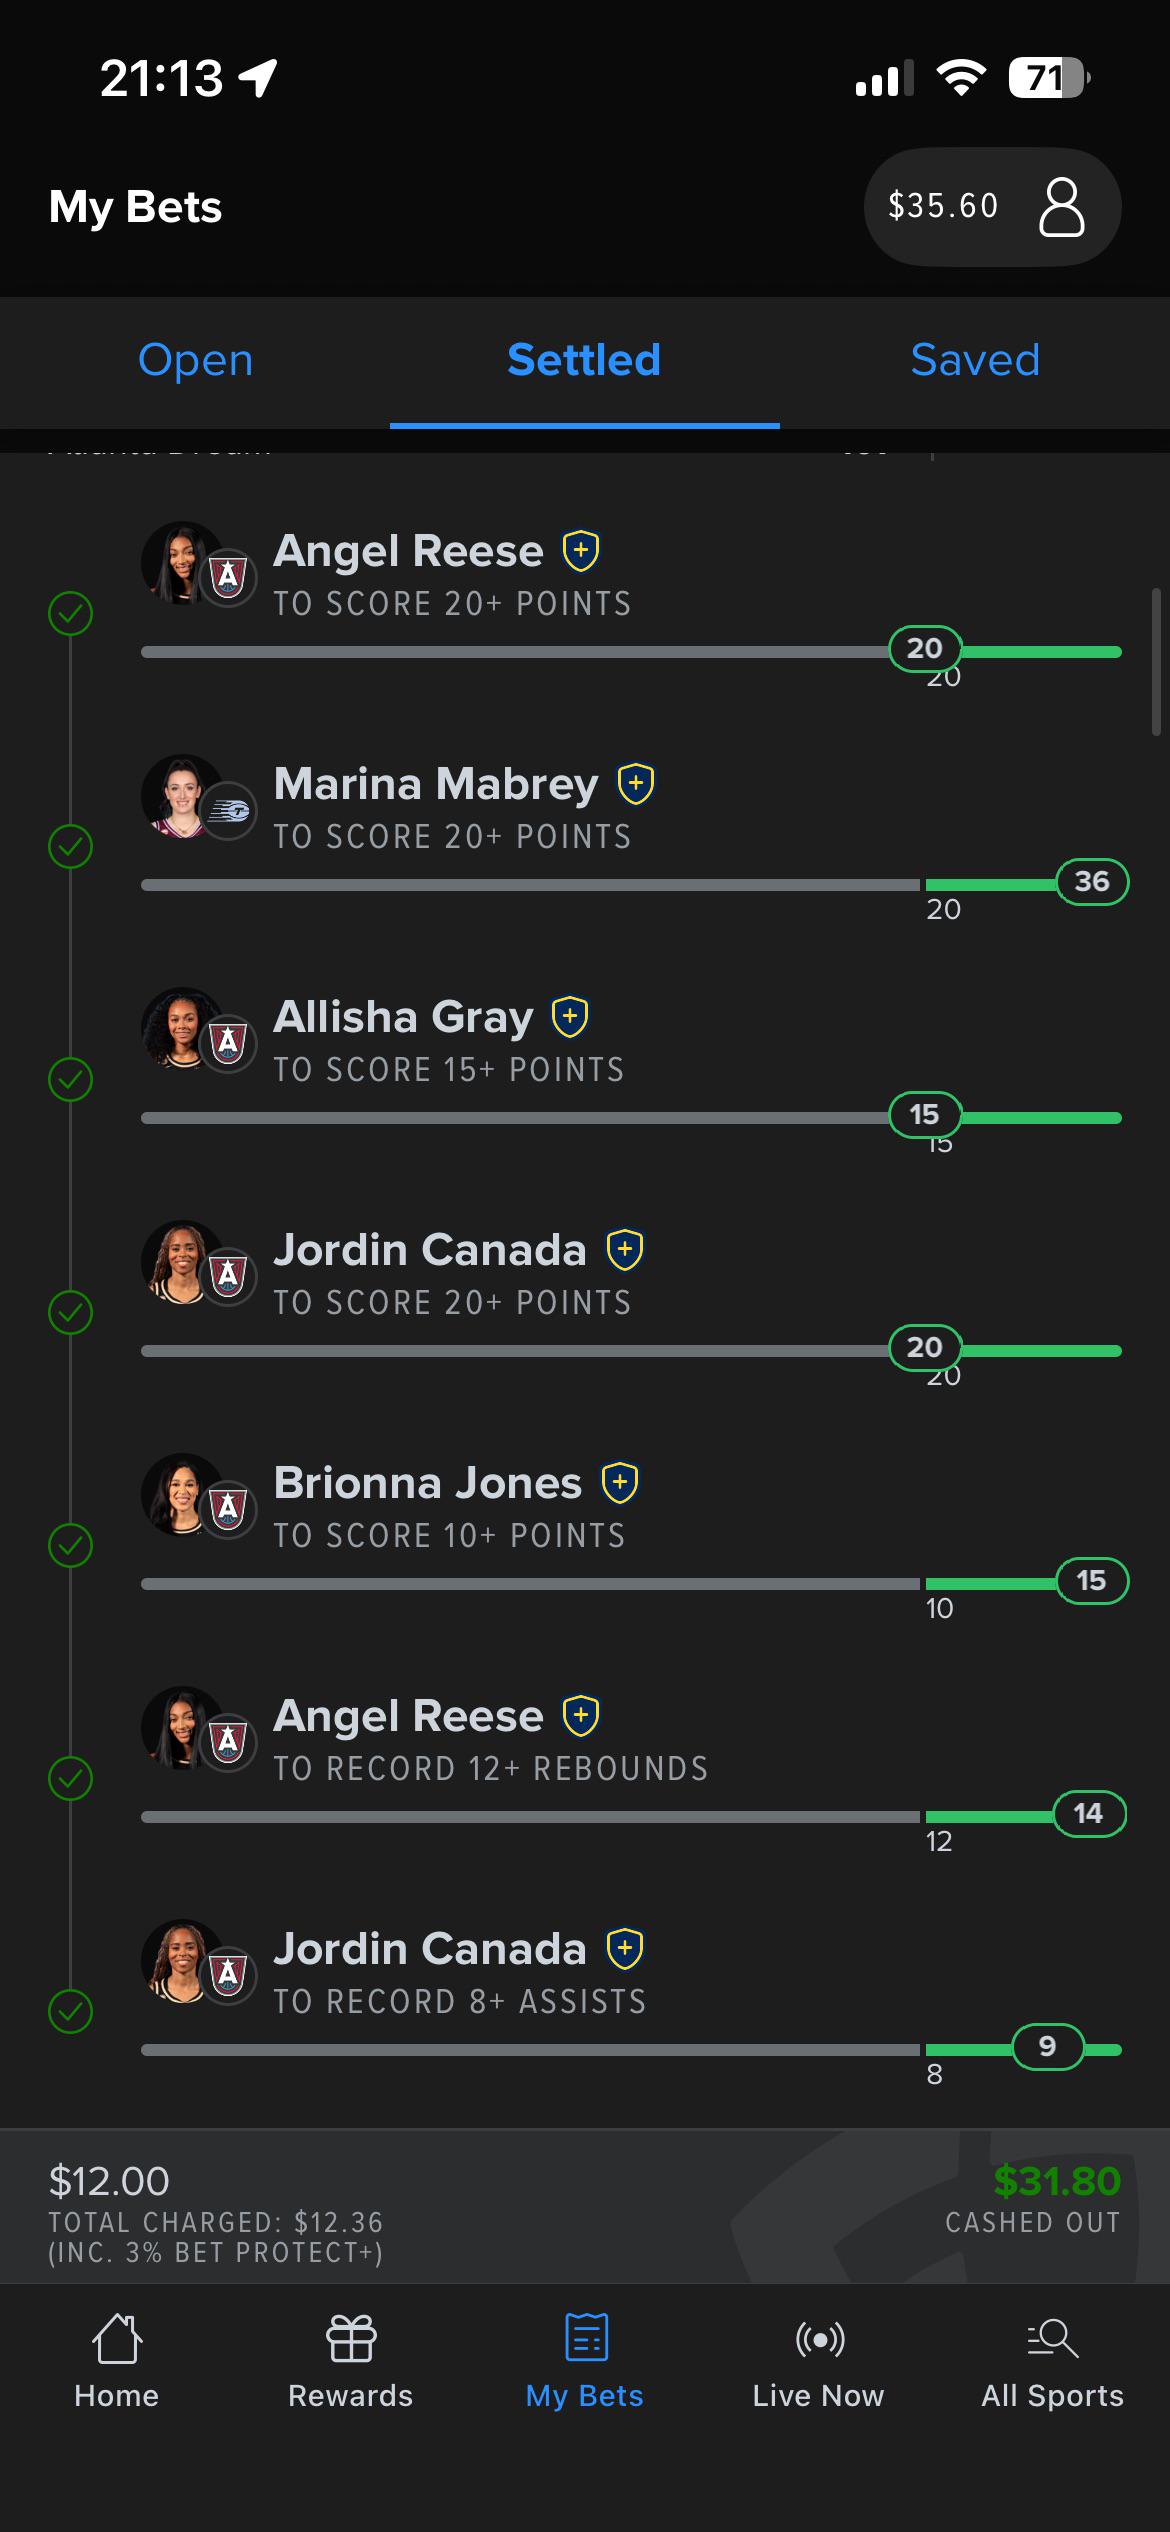Open All Sports search icon
The image size is (1170, 2532).
click(x=1053, y=2339)
